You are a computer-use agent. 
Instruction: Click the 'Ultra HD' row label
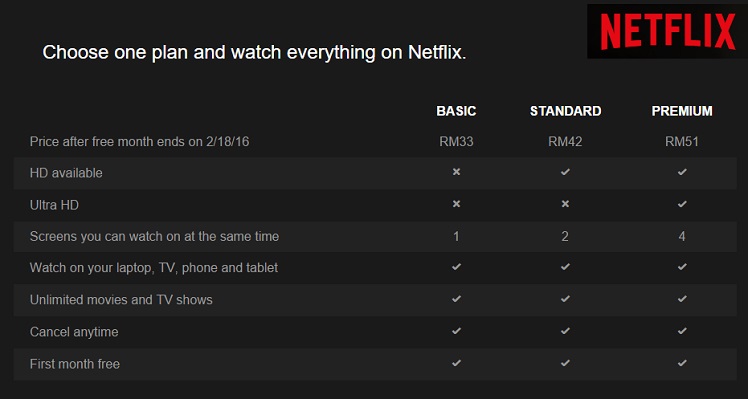tap(54, 205)
